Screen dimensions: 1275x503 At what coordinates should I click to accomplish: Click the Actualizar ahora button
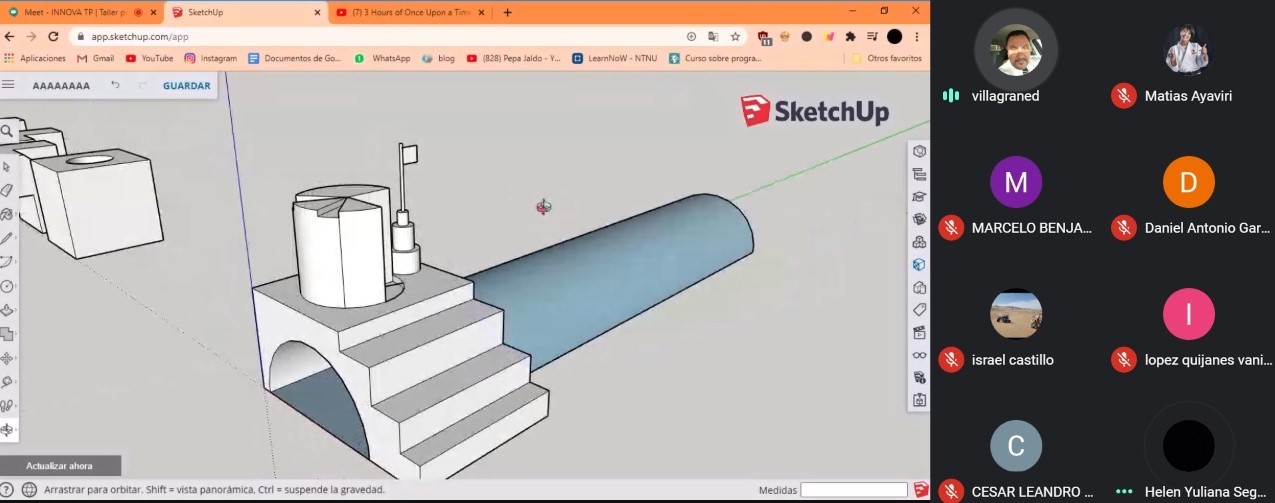pyautogui.click(x=59, y=466)
